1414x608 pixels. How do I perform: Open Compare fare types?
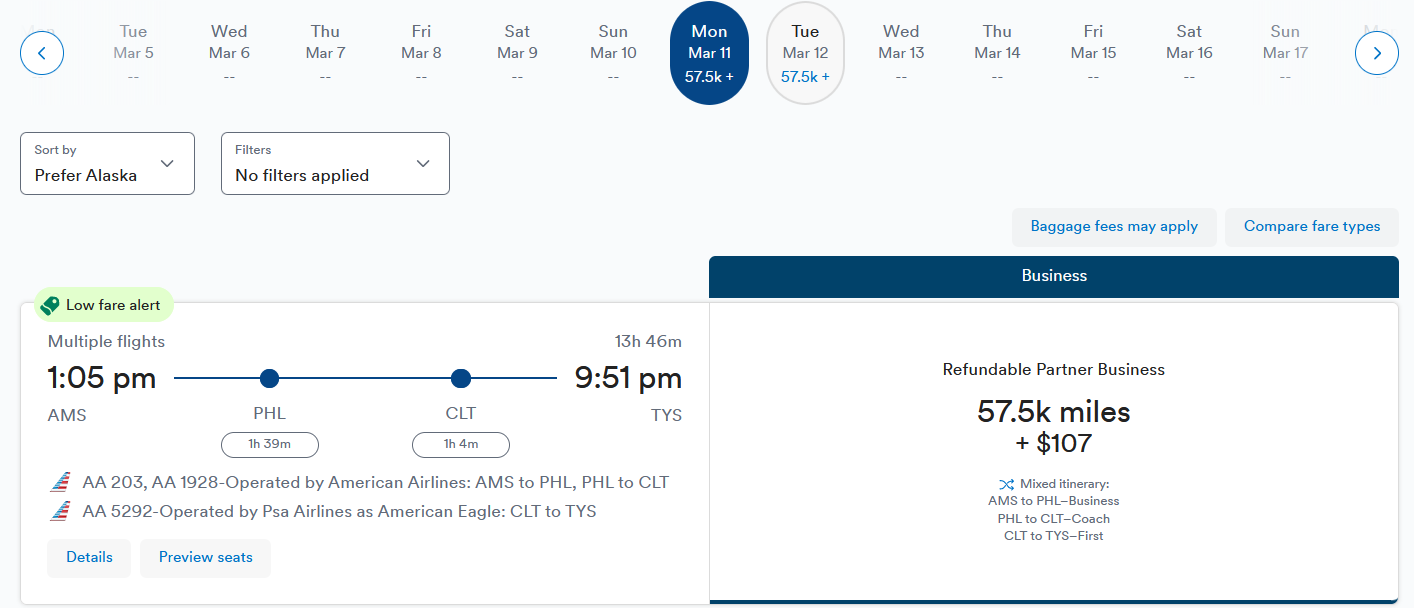(x=1312, y=227)
